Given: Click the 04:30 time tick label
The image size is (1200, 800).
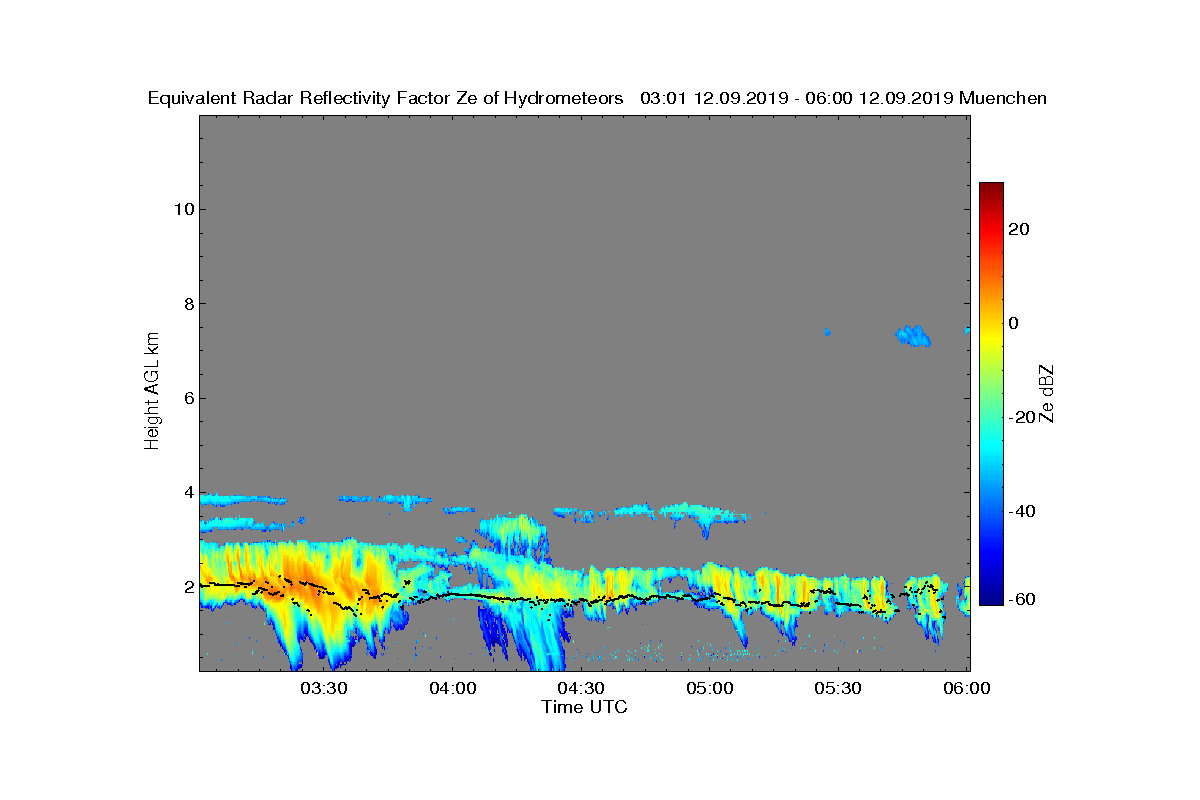Looking at the screenshot, I should click(581, 689).
